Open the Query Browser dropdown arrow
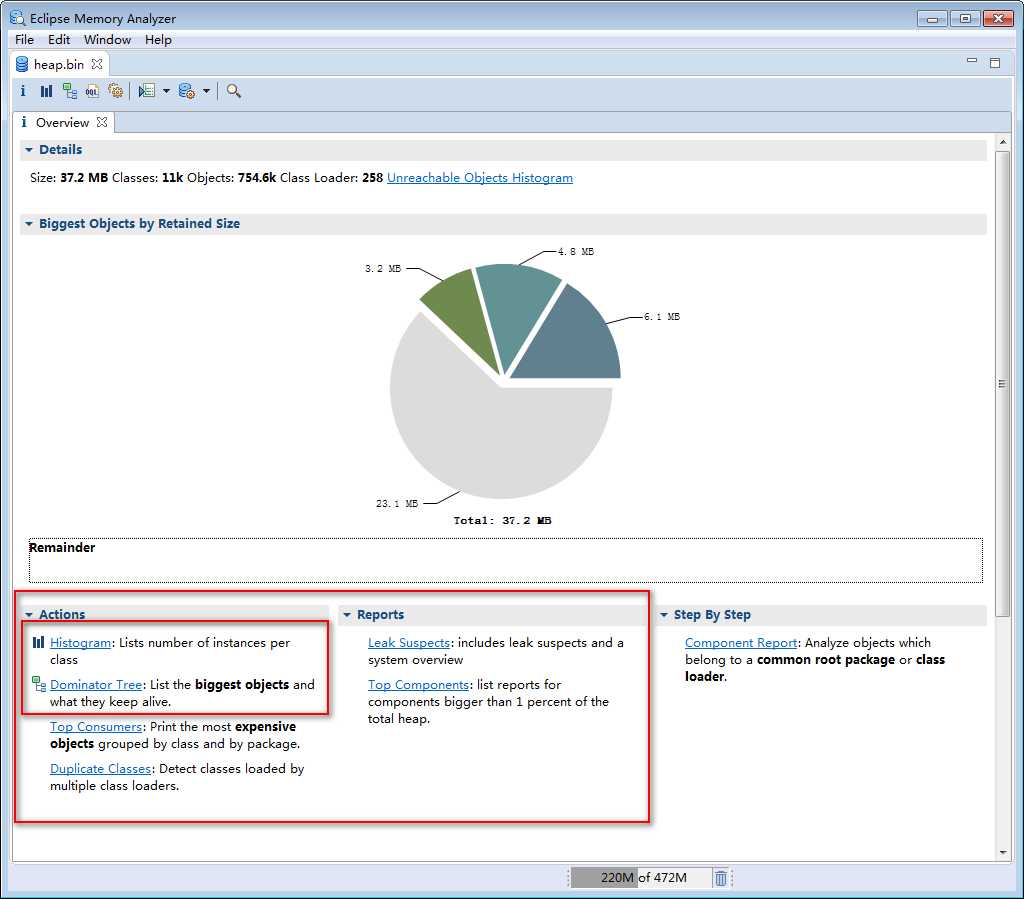Viewport: 1024px width, 899px height. (x=206, y=91)
